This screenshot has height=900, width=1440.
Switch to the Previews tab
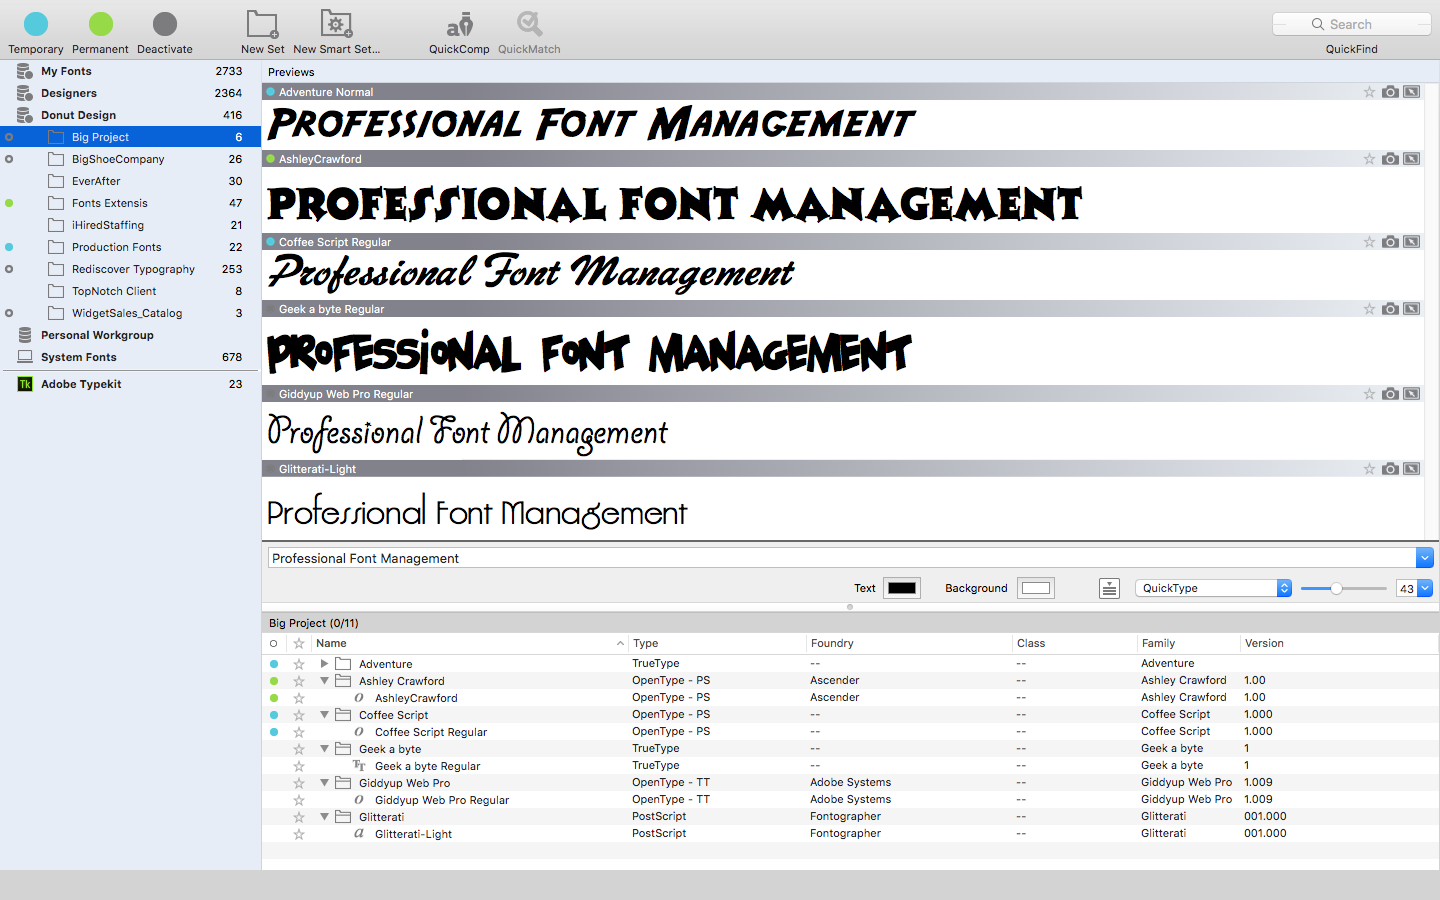pyautogui.click(x=290, y=71)
